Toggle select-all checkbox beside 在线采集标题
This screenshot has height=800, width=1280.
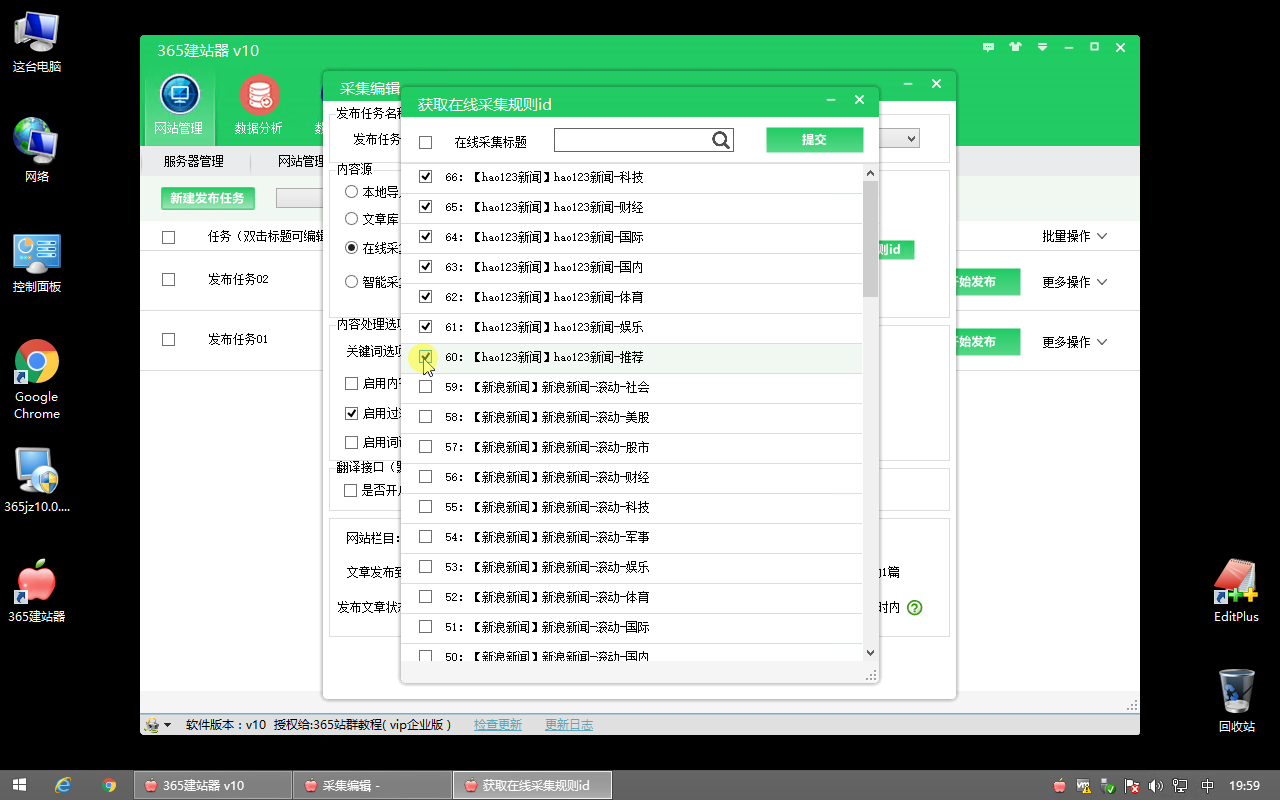(426, 142)
